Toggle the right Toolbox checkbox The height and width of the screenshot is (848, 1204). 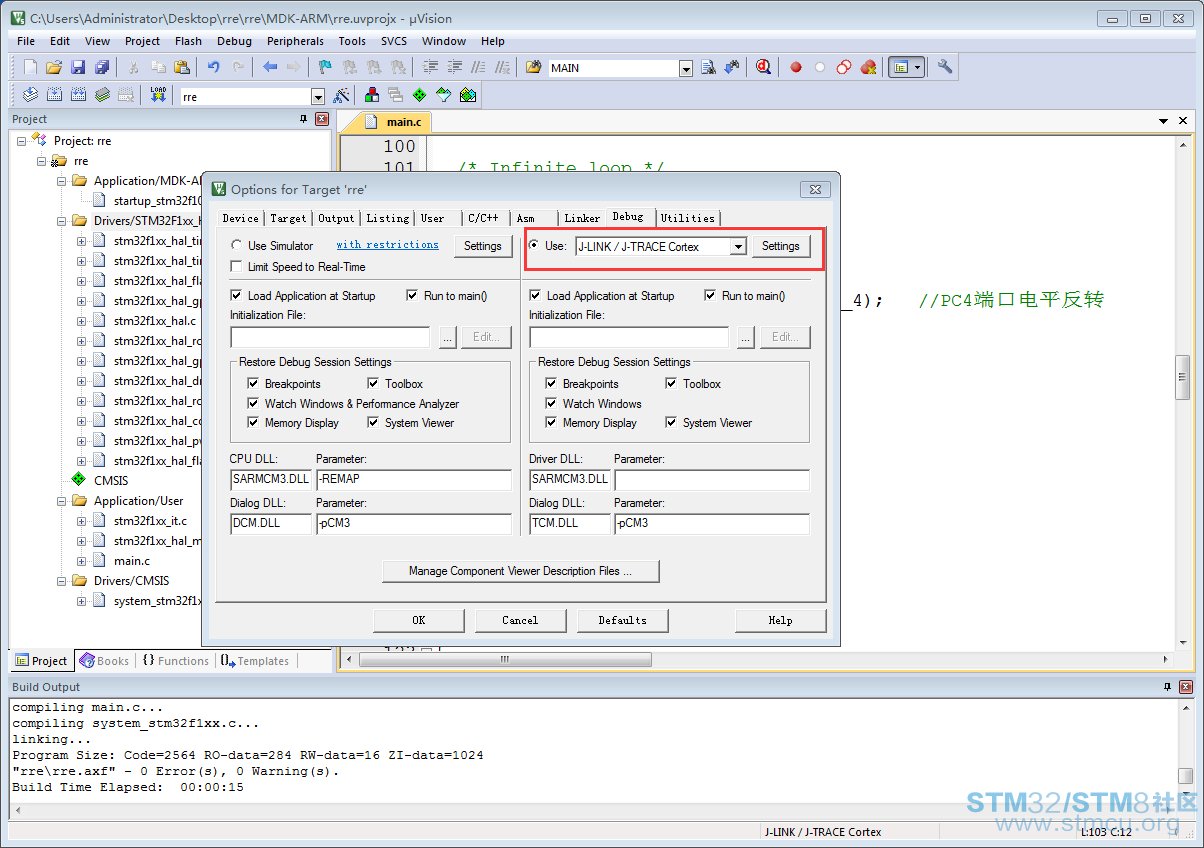pyautogui.click(x=671, y=383)
